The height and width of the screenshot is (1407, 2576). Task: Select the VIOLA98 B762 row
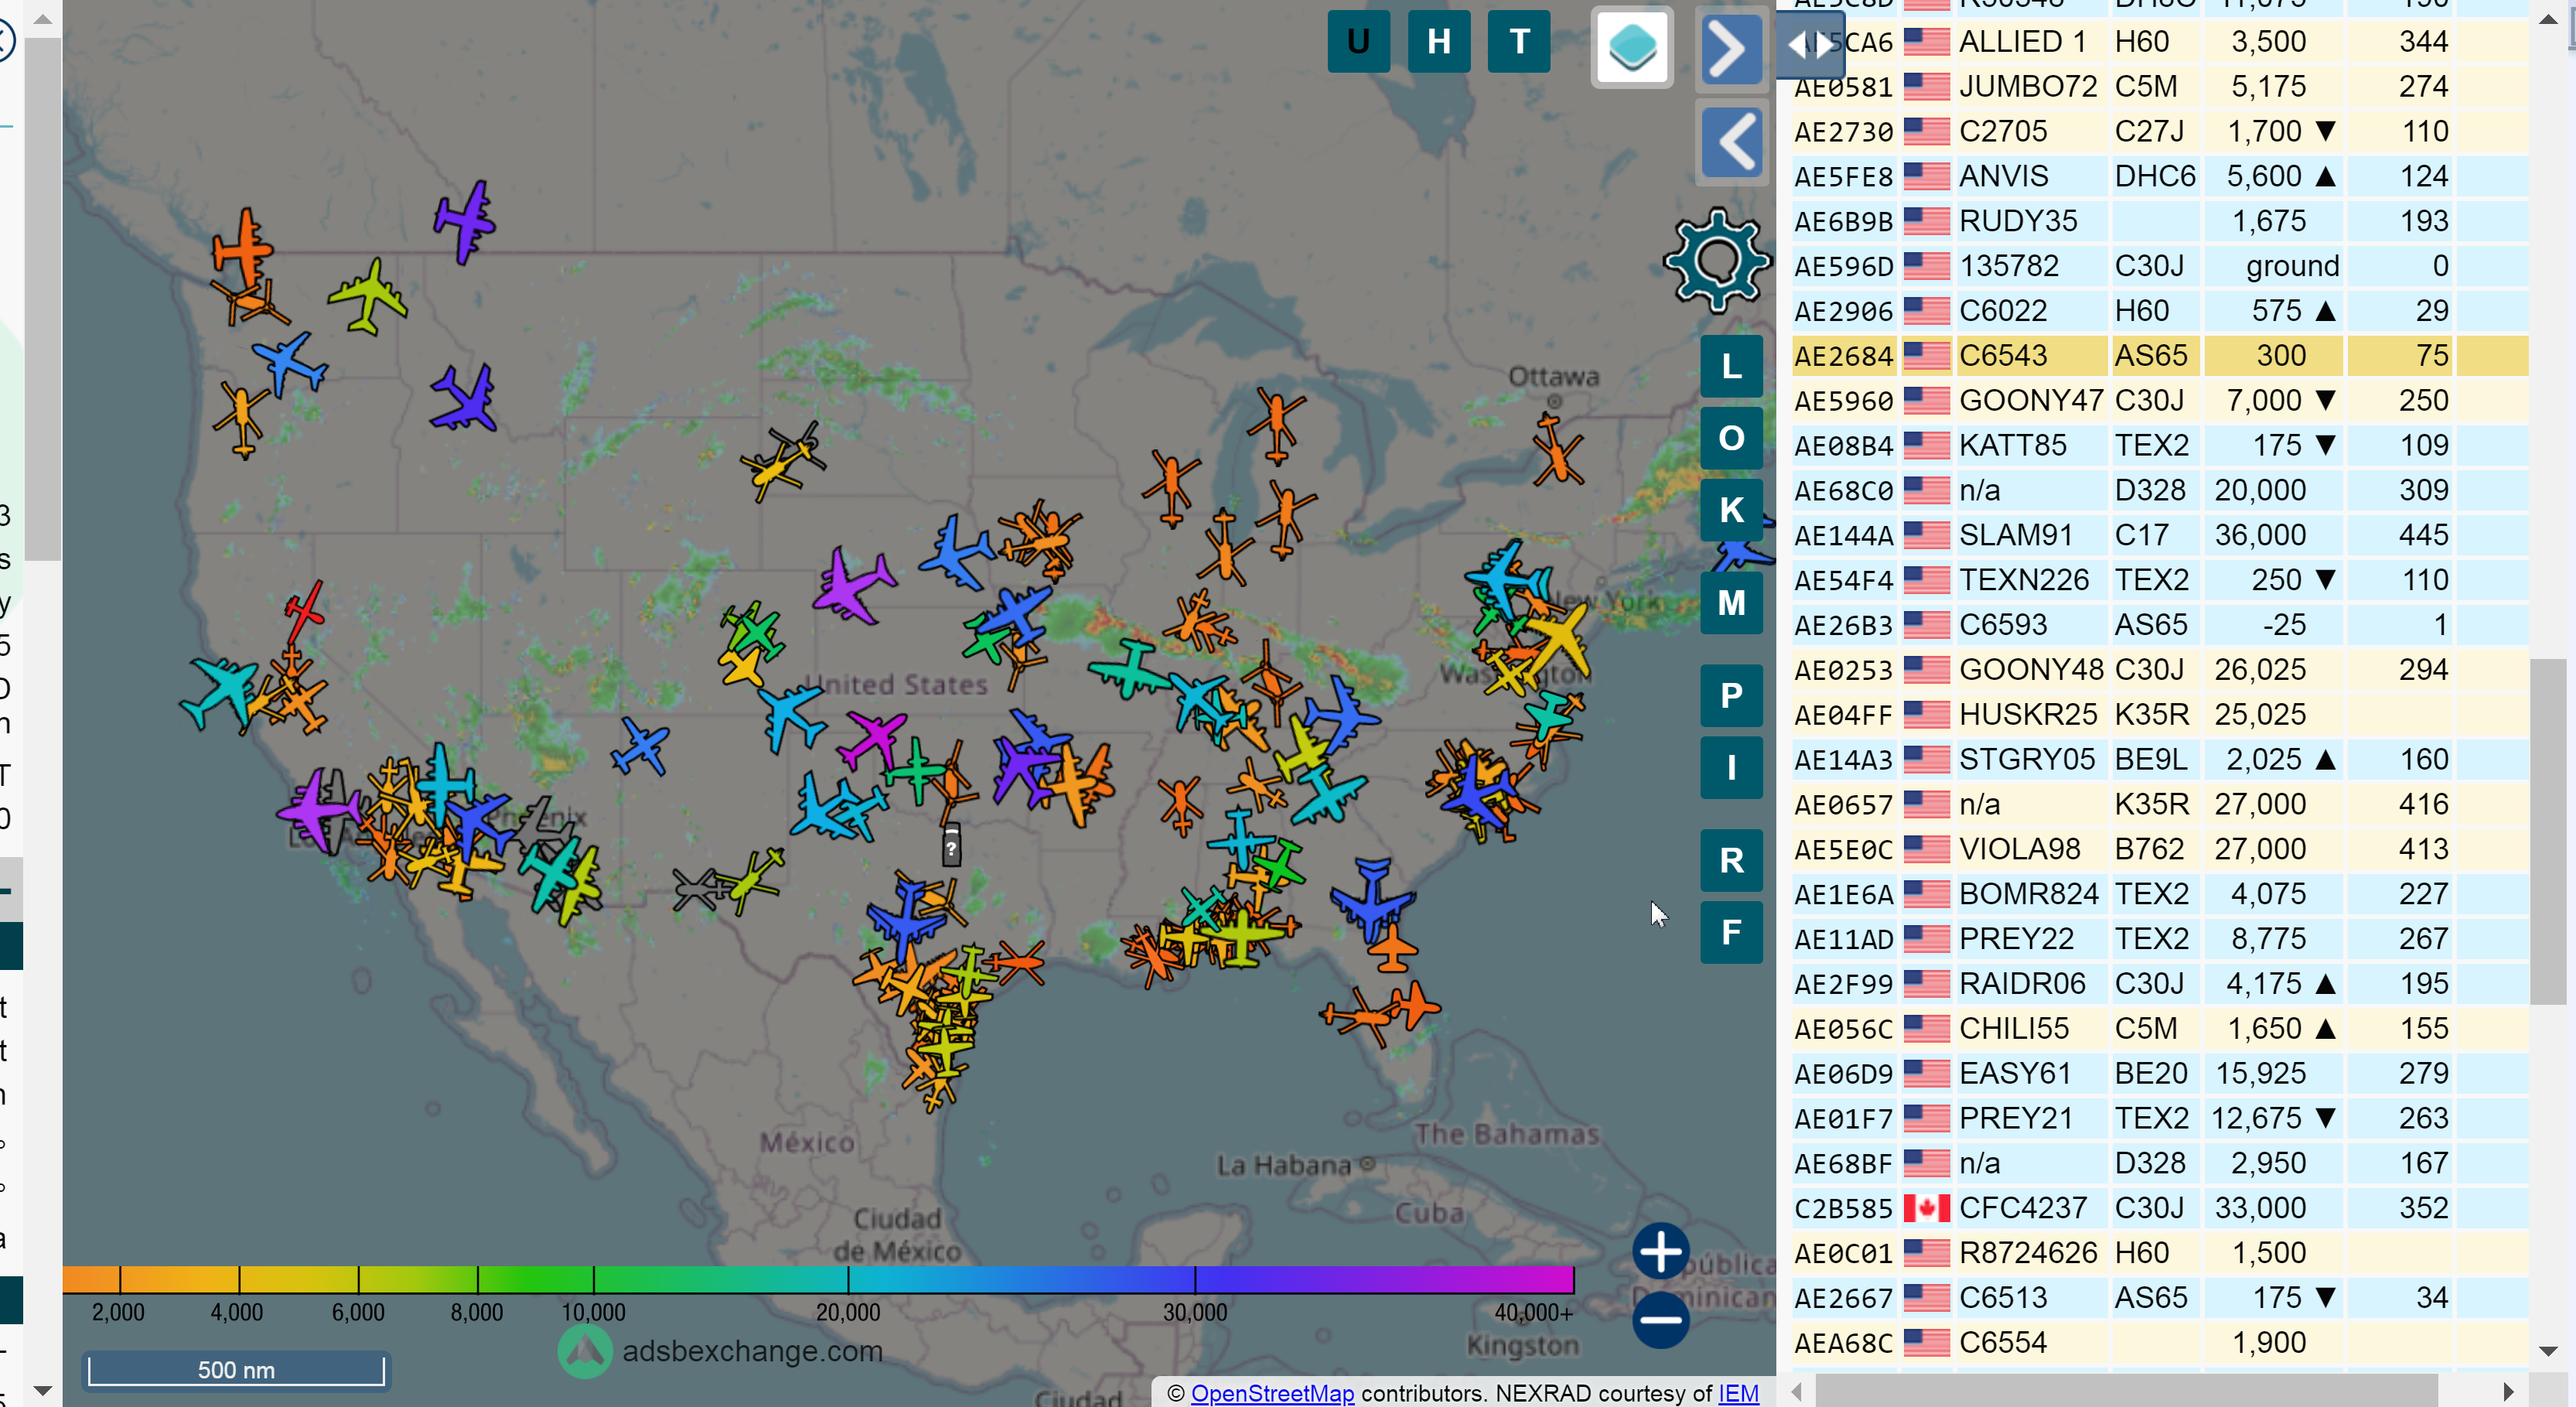coord(2160,849)
